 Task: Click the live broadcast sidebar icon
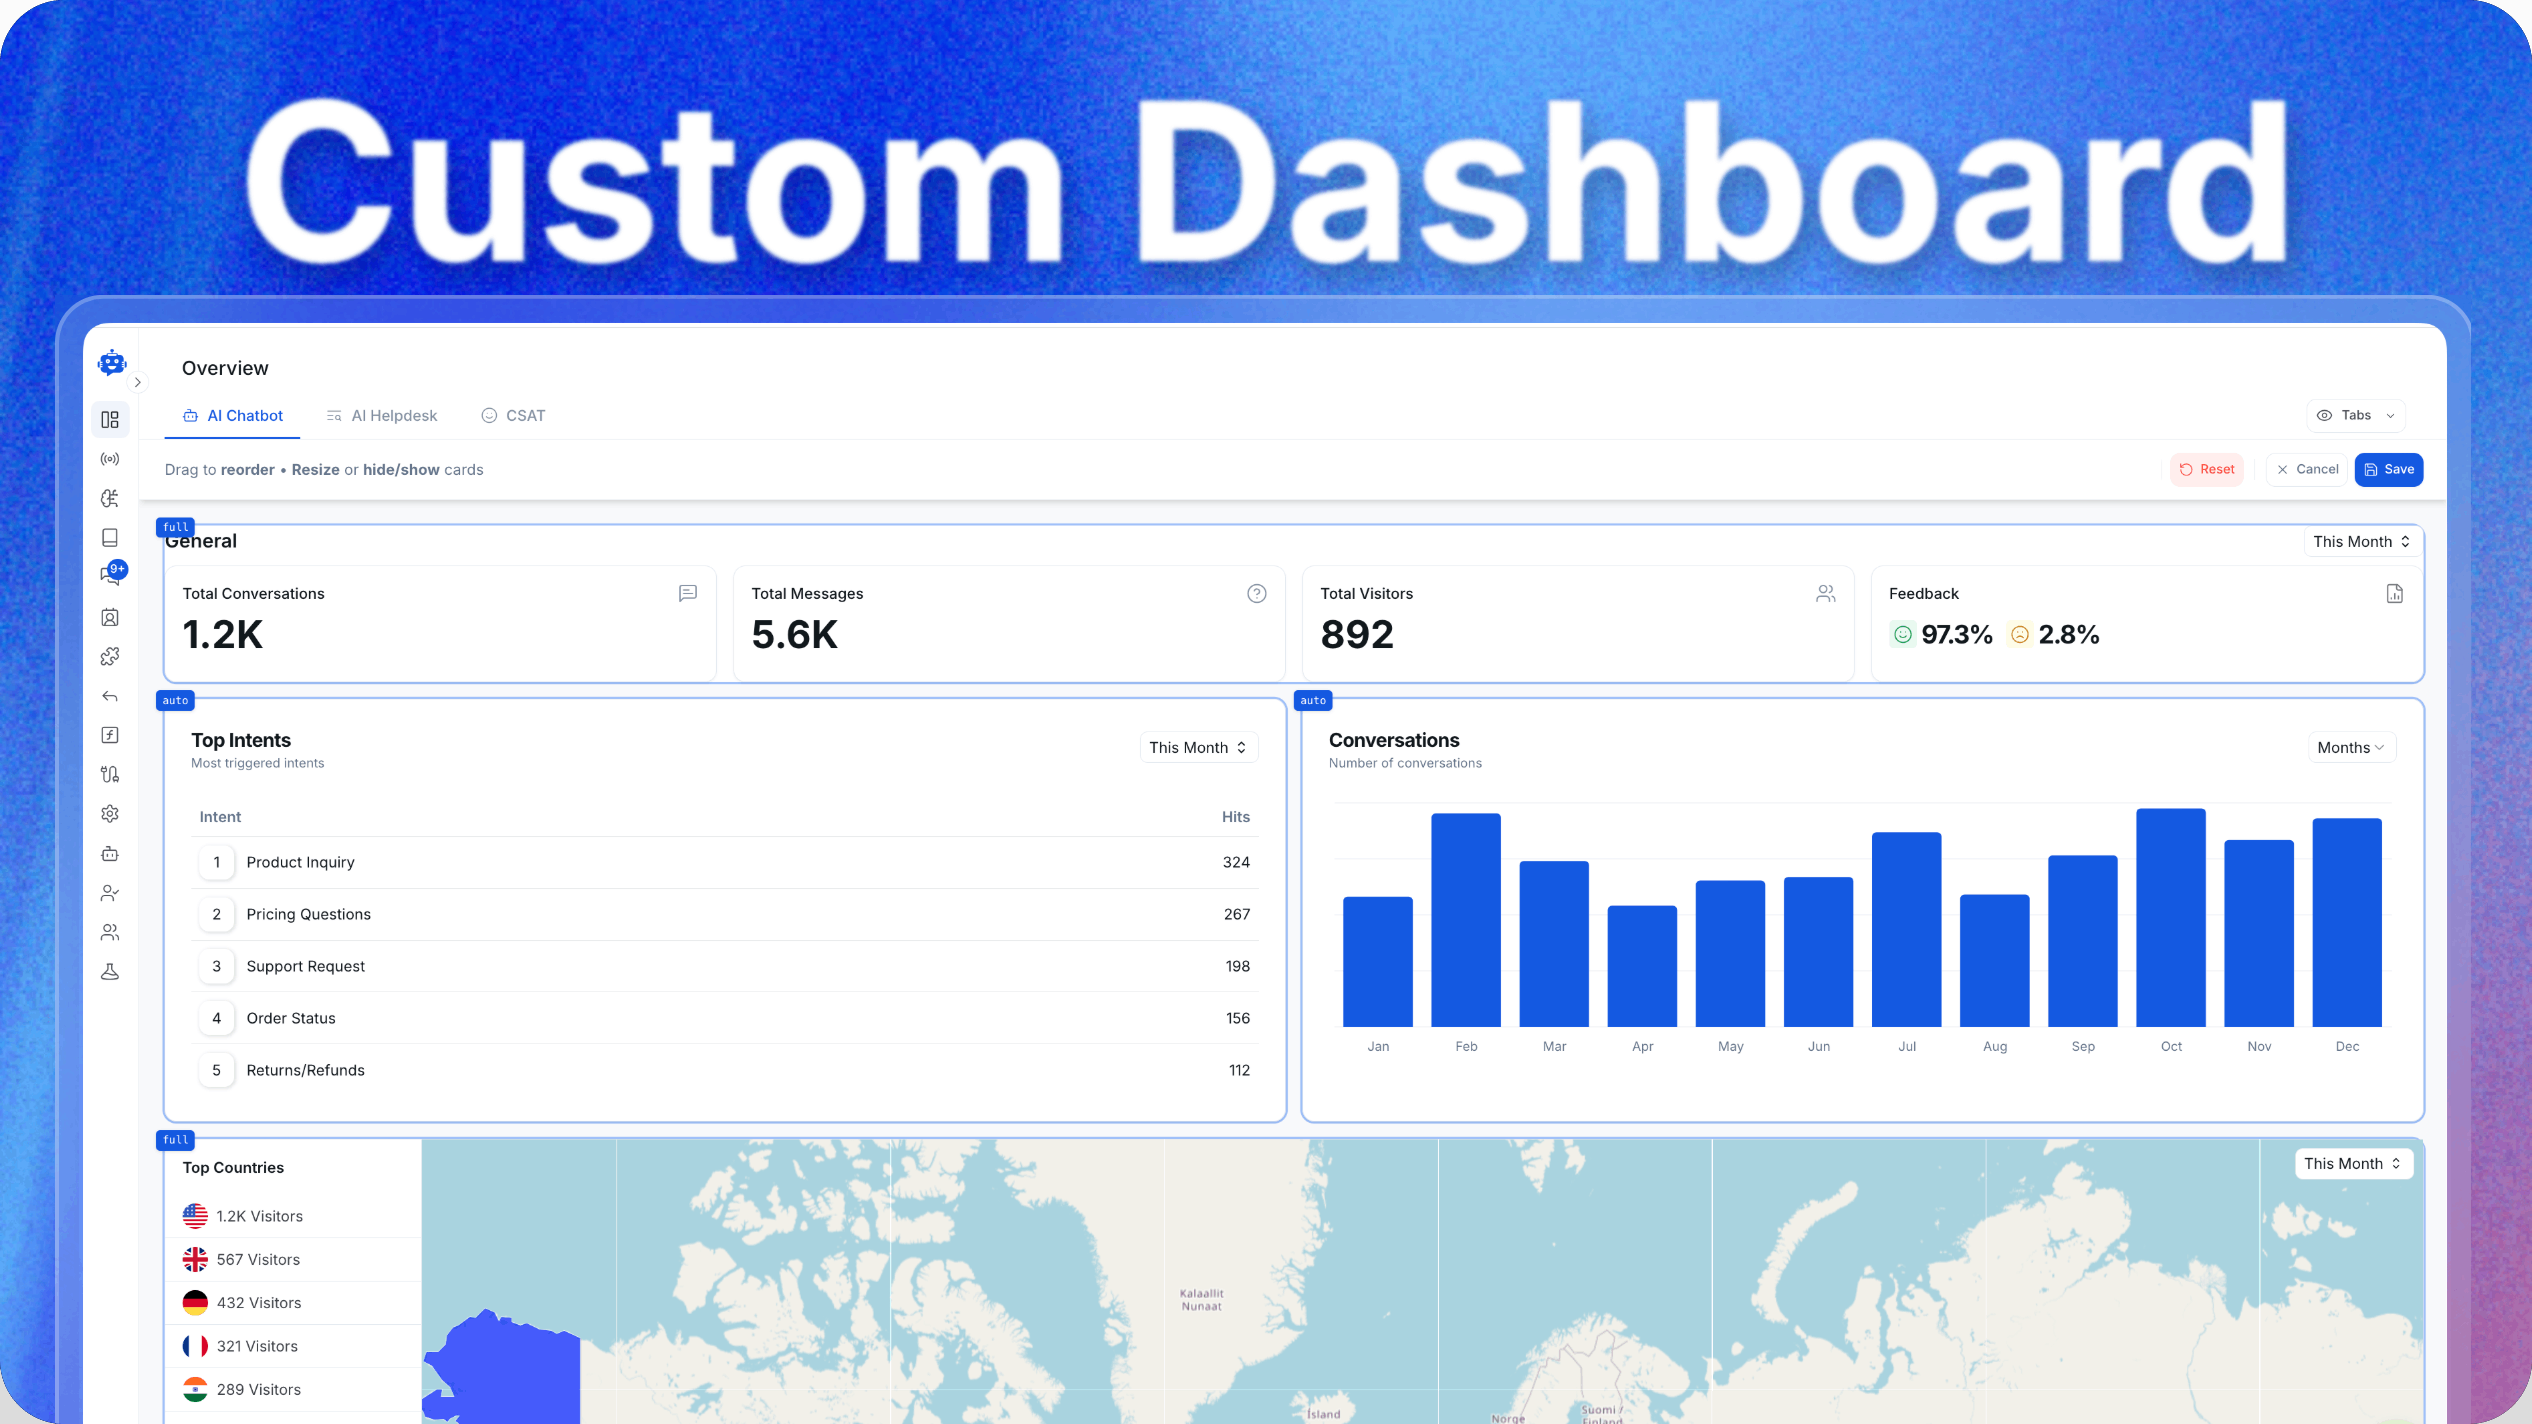(110, 459)
